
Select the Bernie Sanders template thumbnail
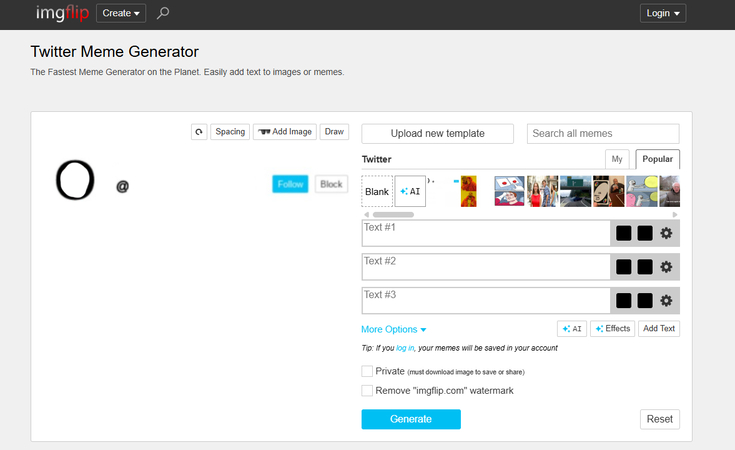point(669,191)
